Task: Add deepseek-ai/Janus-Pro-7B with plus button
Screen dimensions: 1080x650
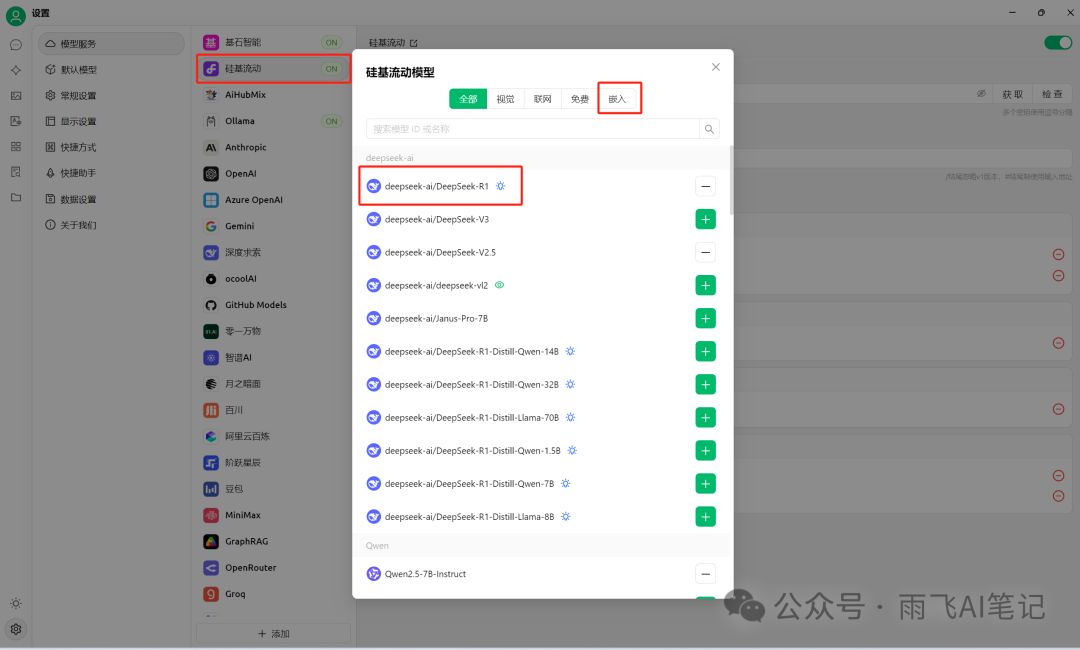Action: coord(705,318)
